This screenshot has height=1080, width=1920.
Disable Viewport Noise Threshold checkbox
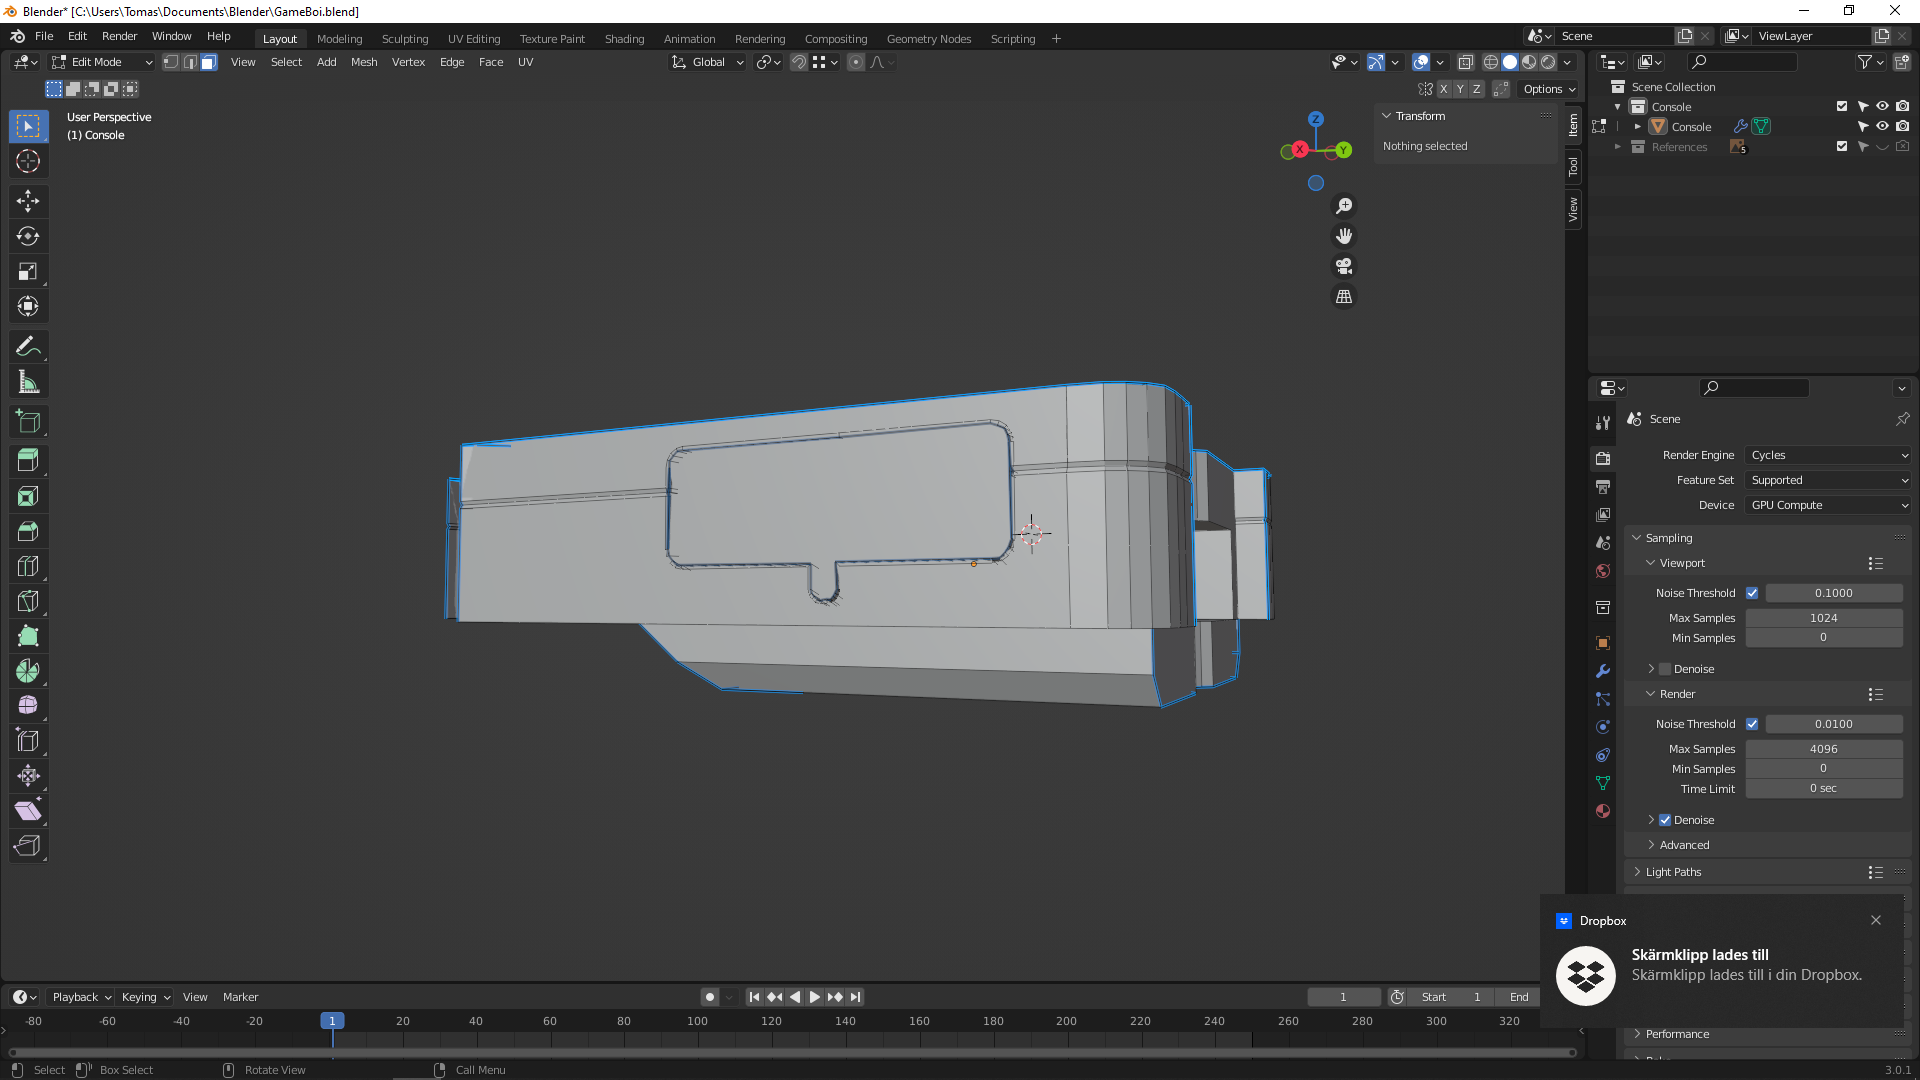click(1752, 593)
